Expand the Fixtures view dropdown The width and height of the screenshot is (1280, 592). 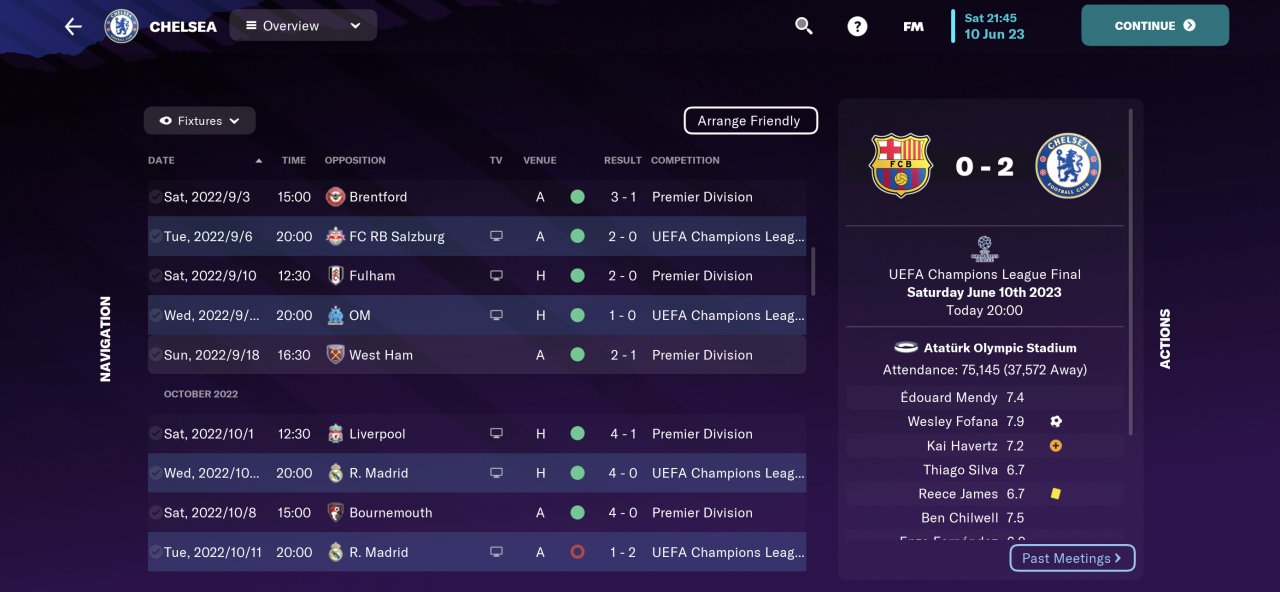point(200,121)
